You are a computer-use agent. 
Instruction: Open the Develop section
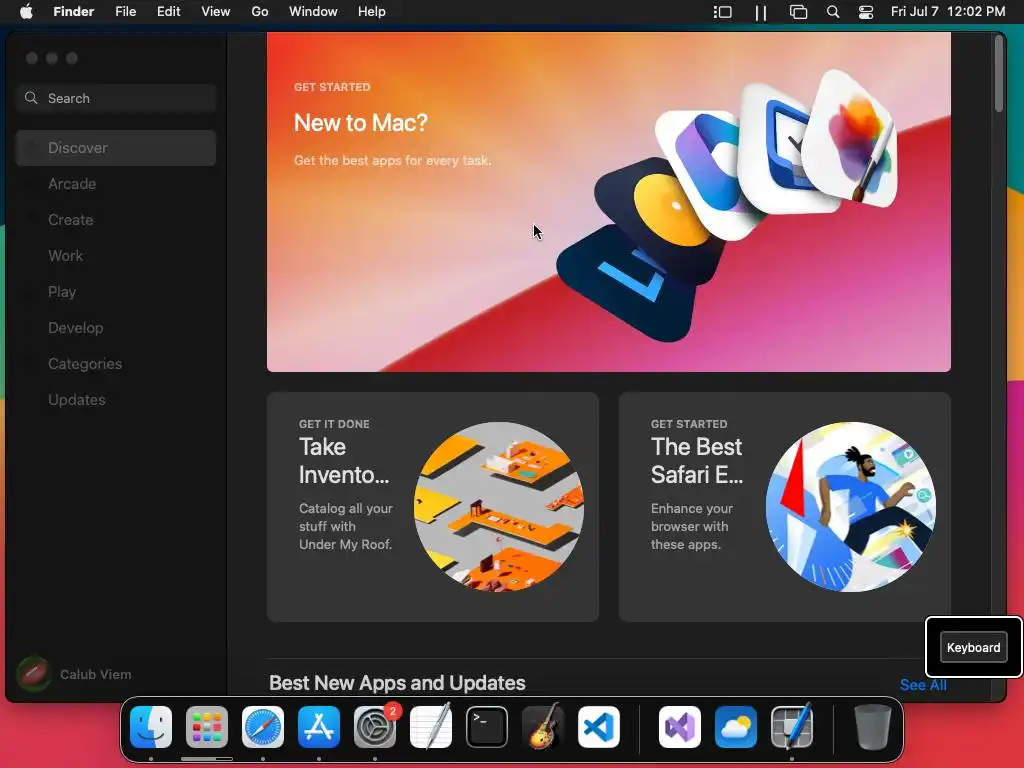pyautogui.click(x=116, y=327)
